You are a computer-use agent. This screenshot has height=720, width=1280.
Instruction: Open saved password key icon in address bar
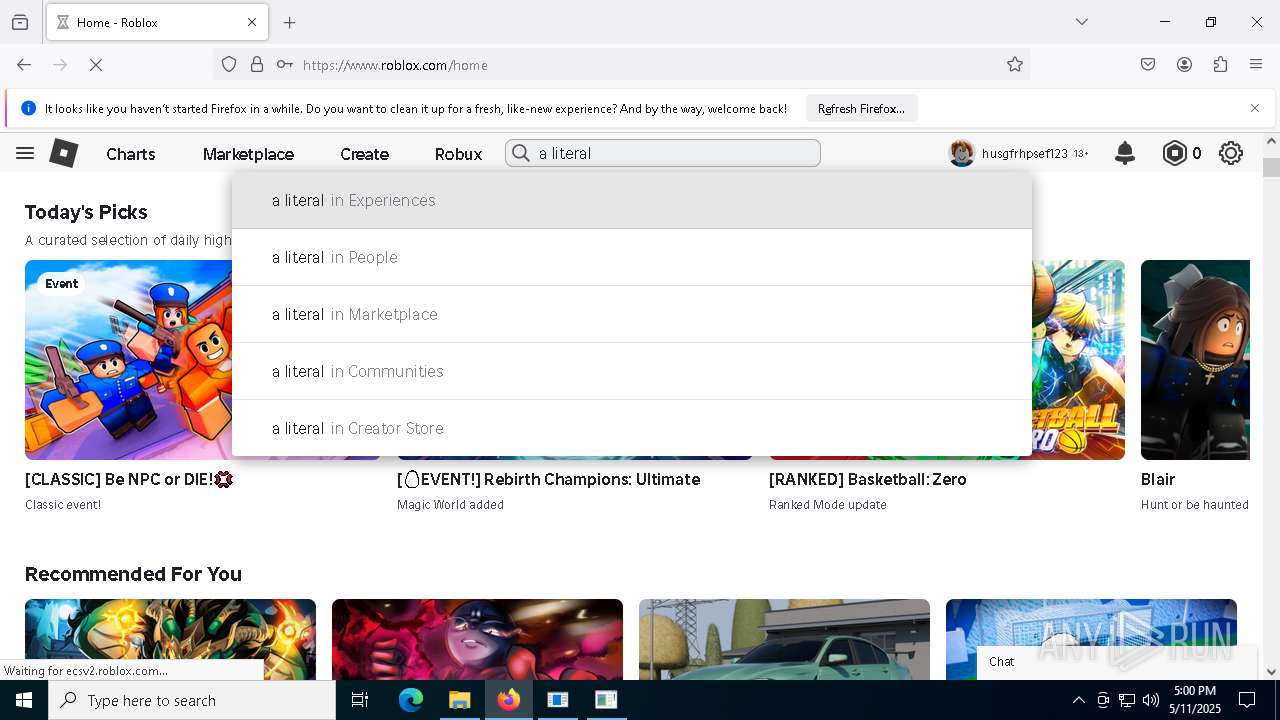pyautogui.click(x=285, y=65)
